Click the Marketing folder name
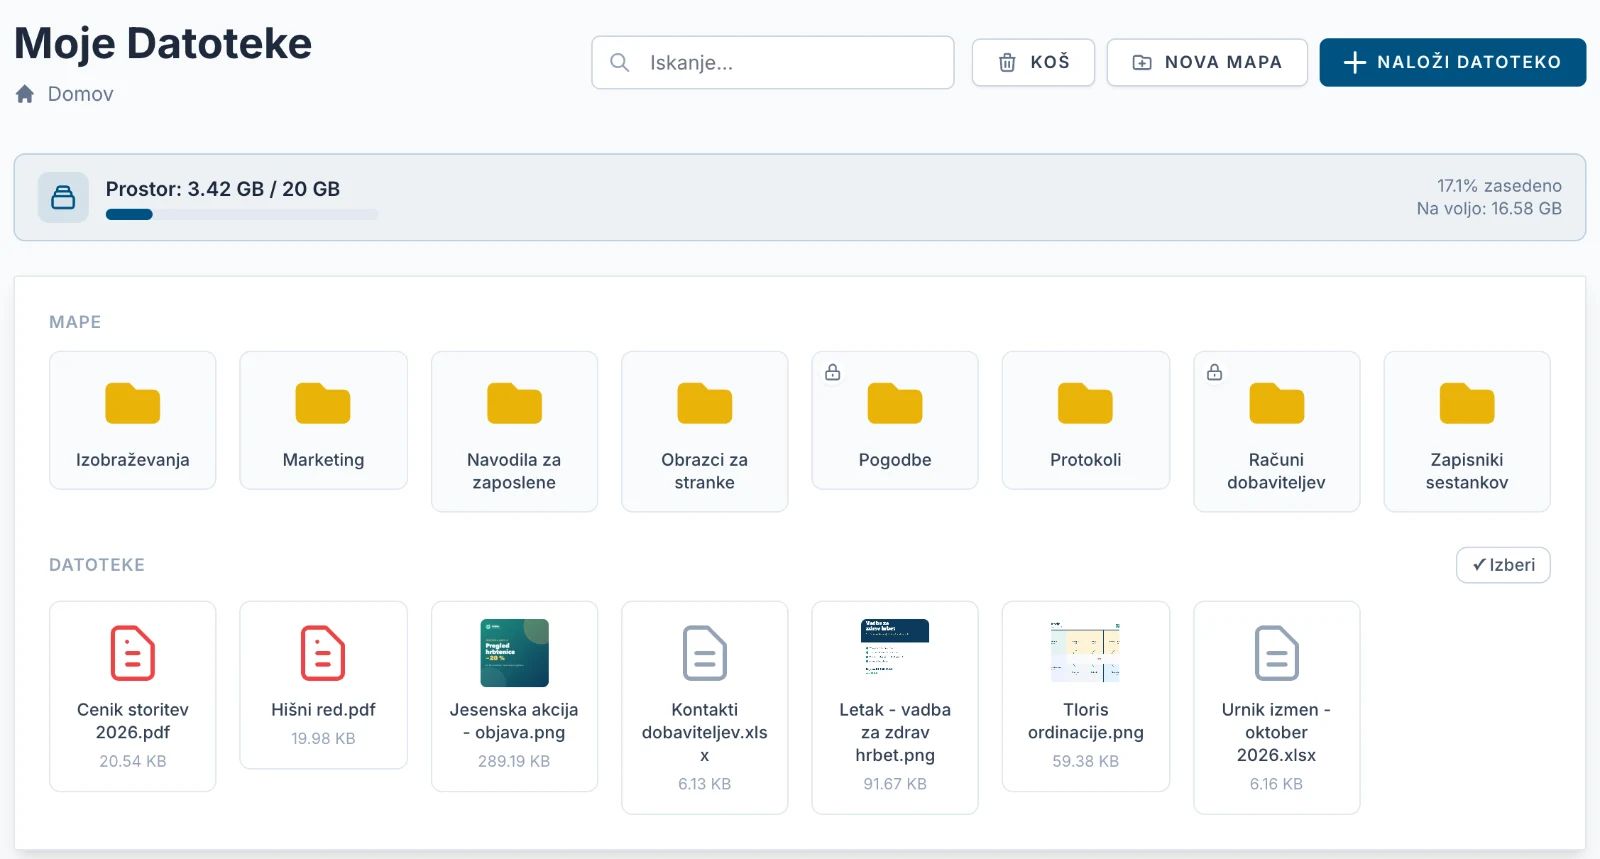Screen dimensions: 1600x859 [323, 460]
